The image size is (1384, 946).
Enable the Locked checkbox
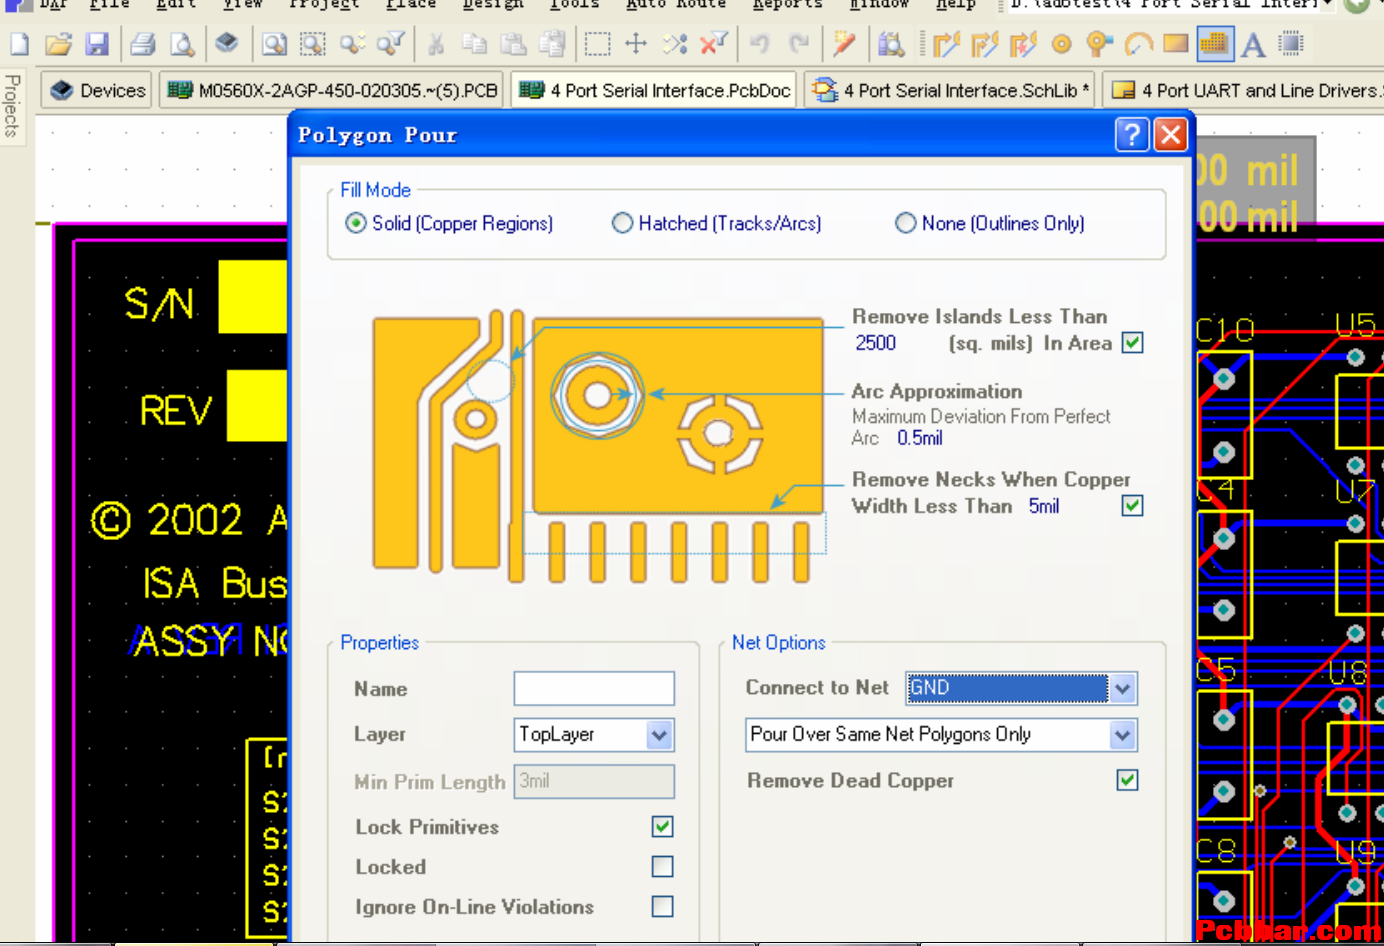click(x=662, y=866)
